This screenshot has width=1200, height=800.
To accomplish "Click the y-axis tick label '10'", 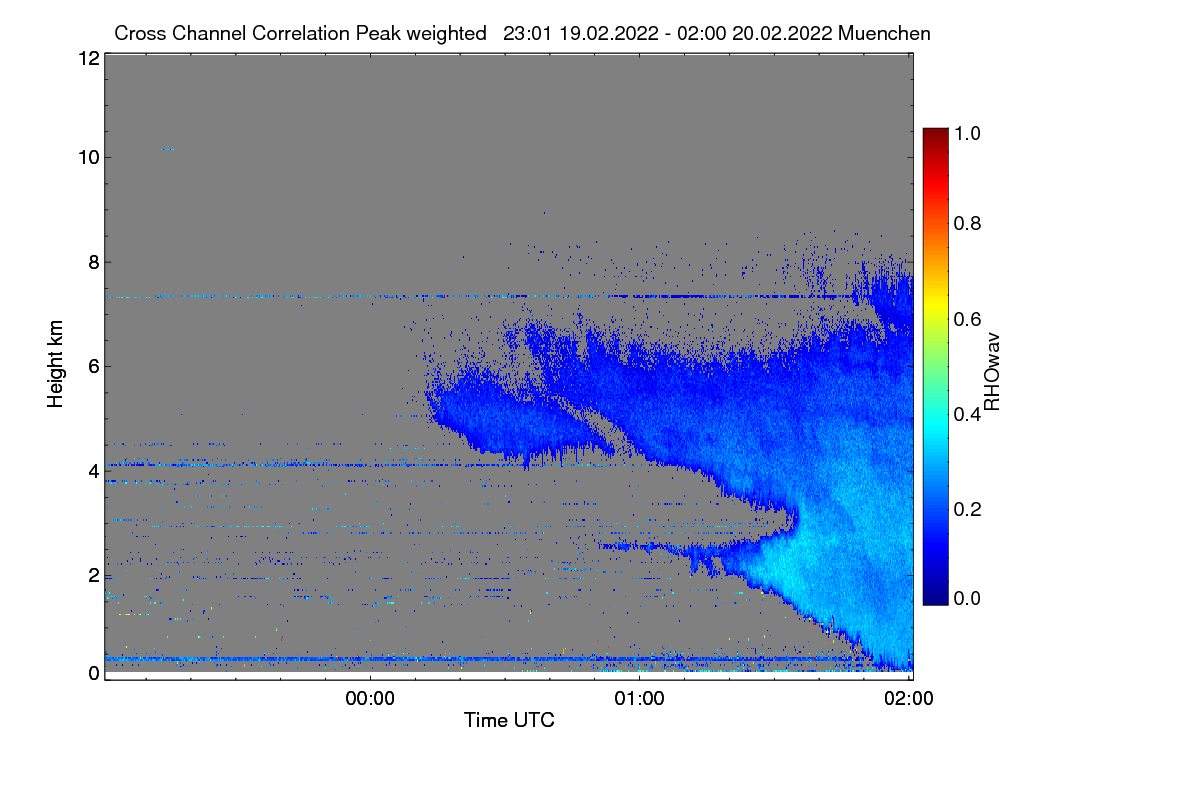I will click(88, 157).
